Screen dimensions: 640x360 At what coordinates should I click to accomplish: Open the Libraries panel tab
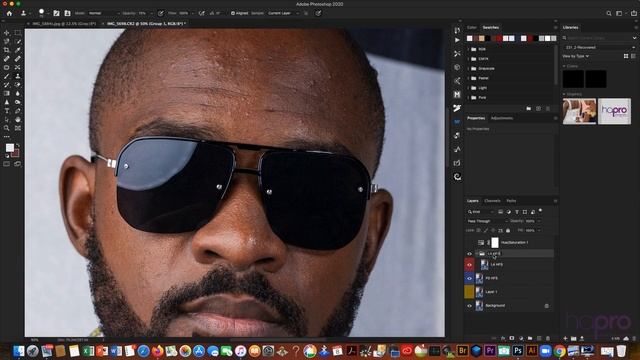(x=570, y=27)
